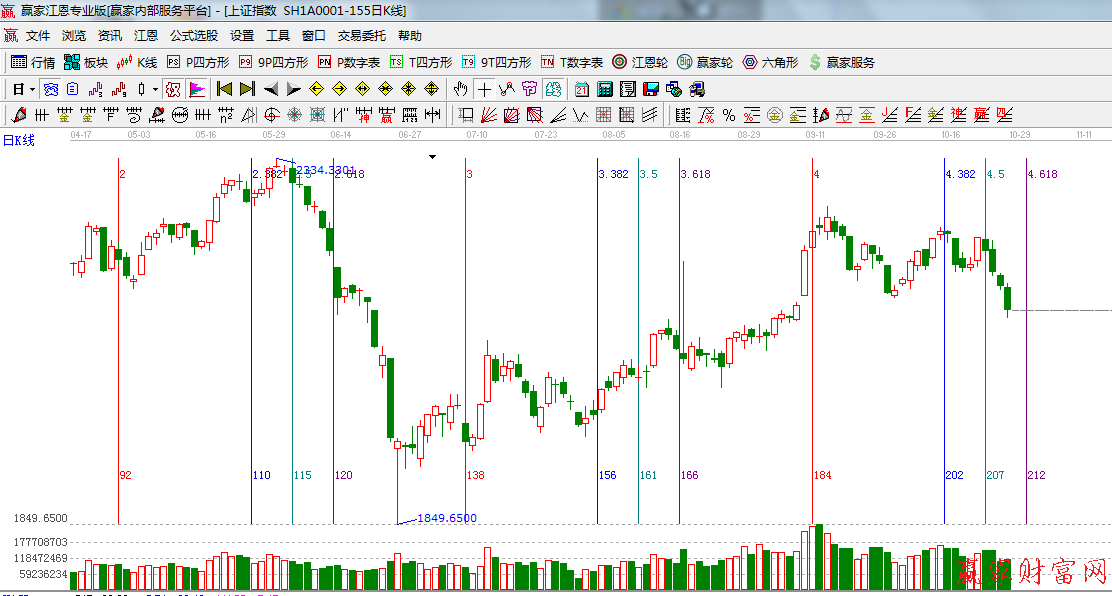Click the 行情 quotes button
The height and width of the screenshot is (596, 1112).
tap(34, 62)
